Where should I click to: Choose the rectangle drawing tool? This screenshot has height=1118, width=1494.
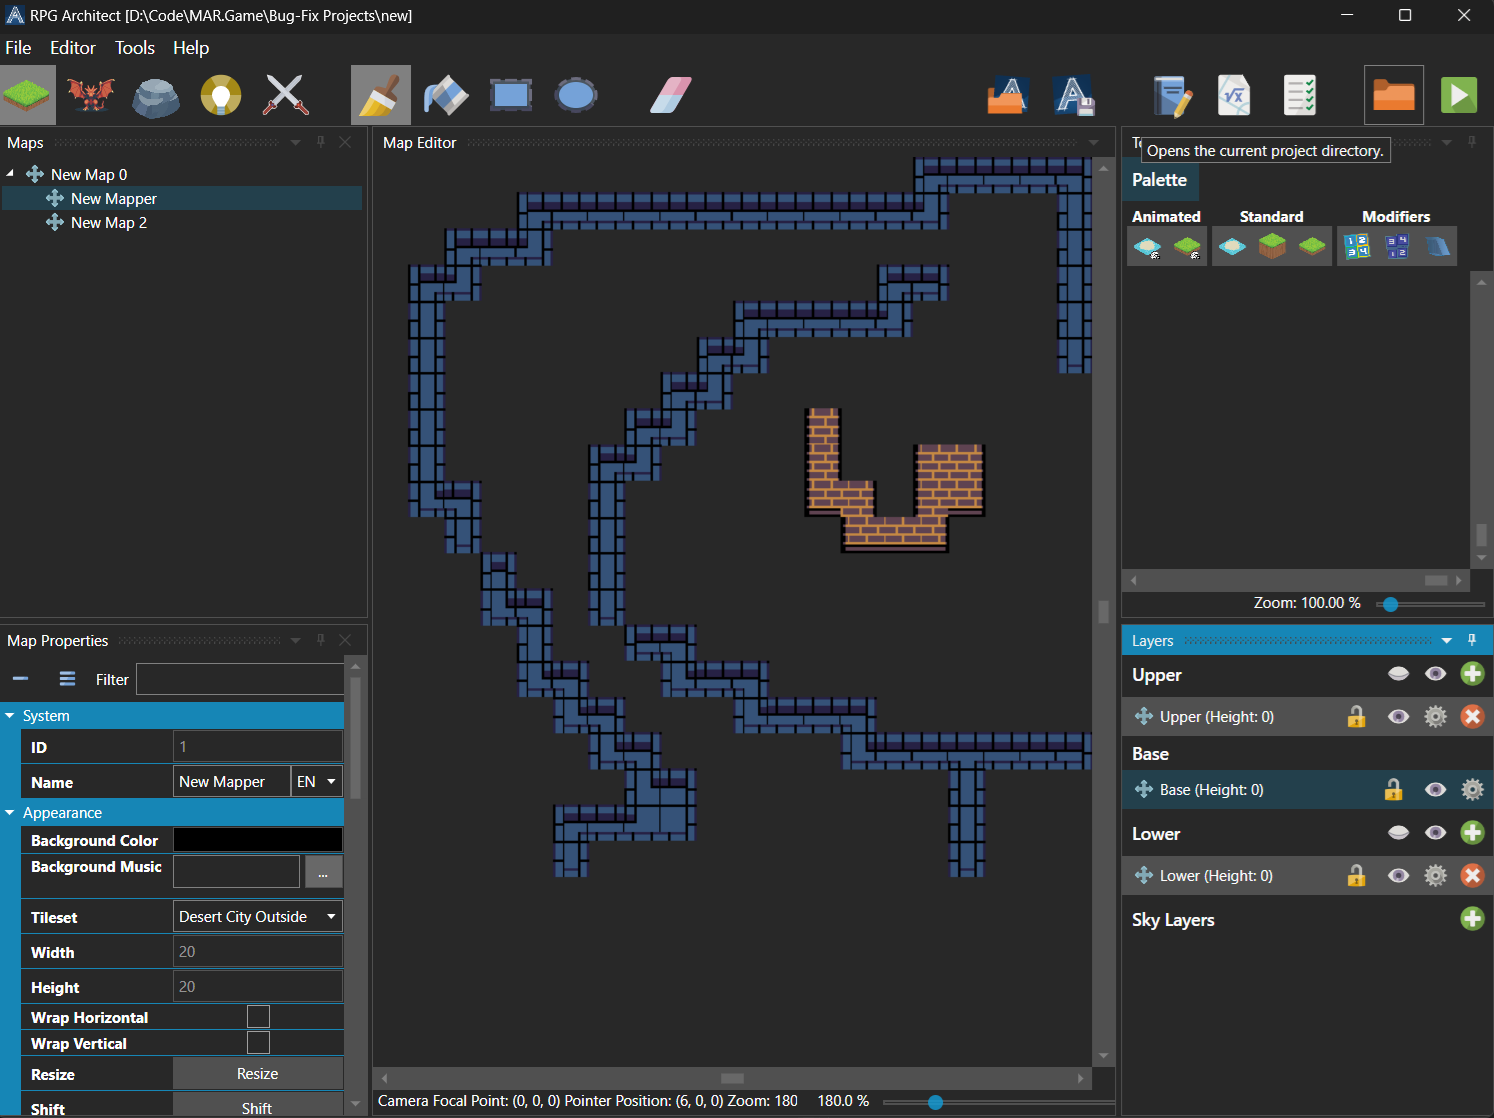point(511,95)
